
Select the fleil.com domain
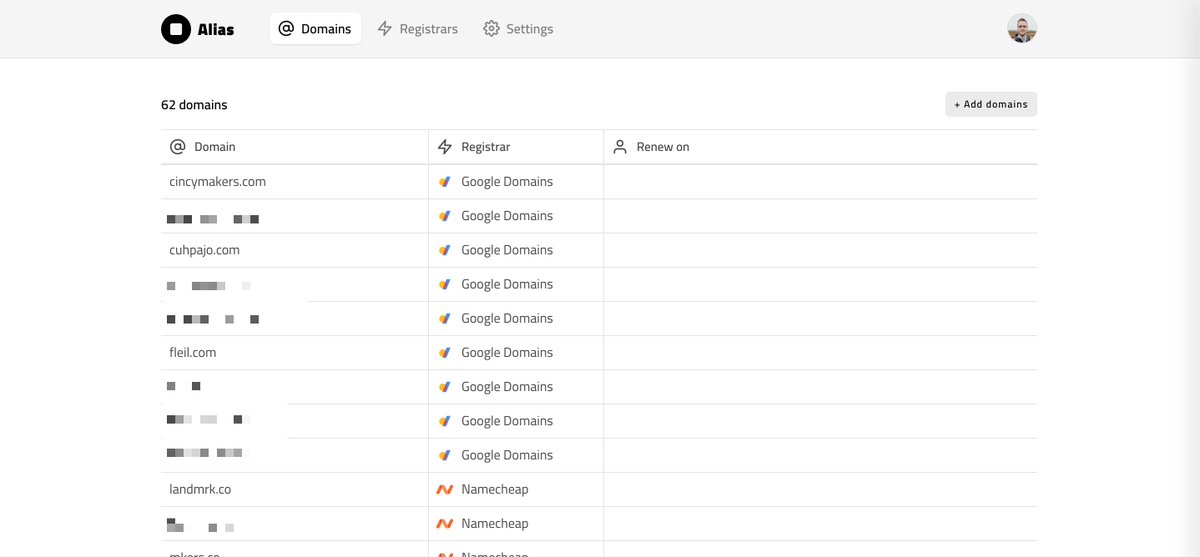point(193,352)
